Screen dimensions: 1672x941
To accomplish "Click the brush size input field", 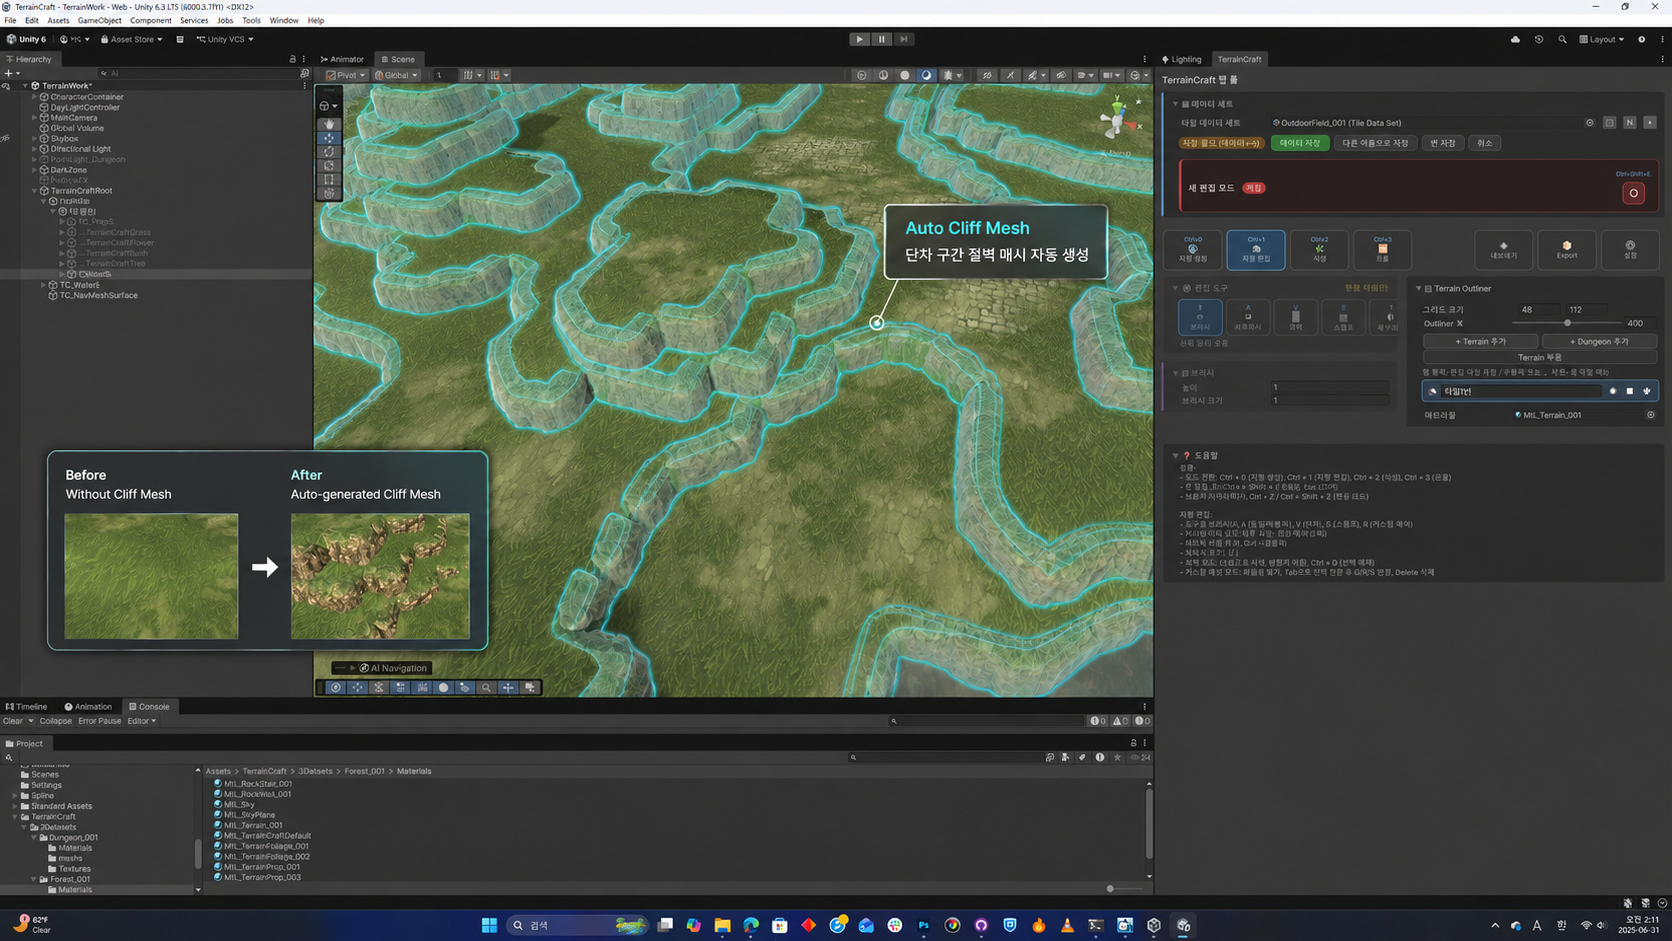I will [1329, 401].
